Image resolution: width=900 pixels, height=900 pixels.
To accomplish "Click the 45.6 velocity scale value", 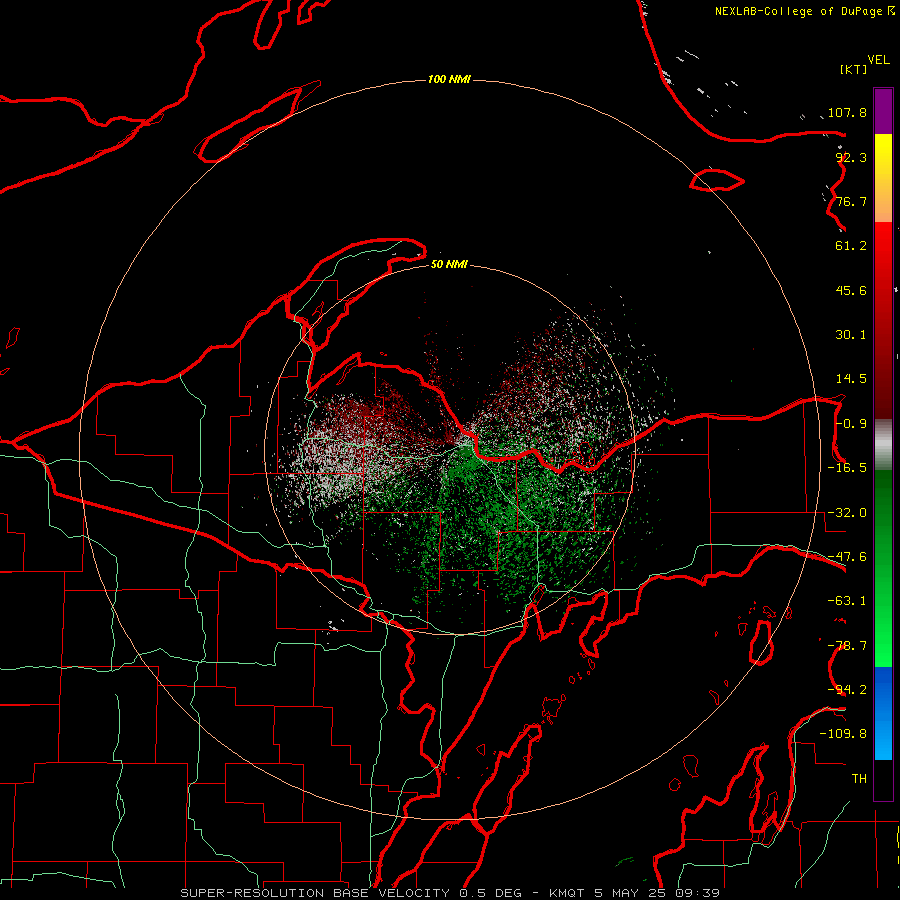I will [851, 290].
